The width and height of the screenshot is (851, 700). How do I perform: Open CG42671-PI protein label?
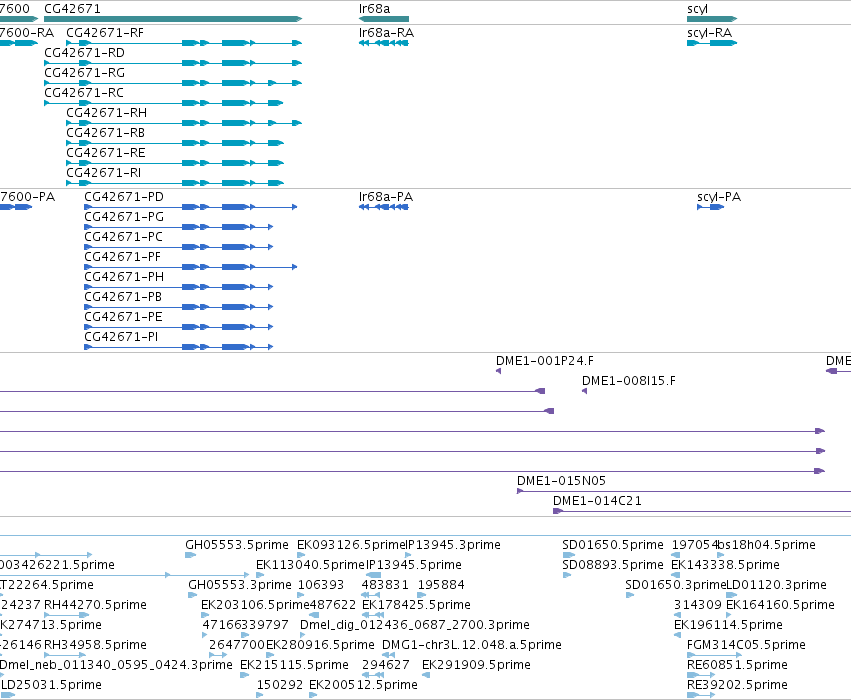[121, 338]
